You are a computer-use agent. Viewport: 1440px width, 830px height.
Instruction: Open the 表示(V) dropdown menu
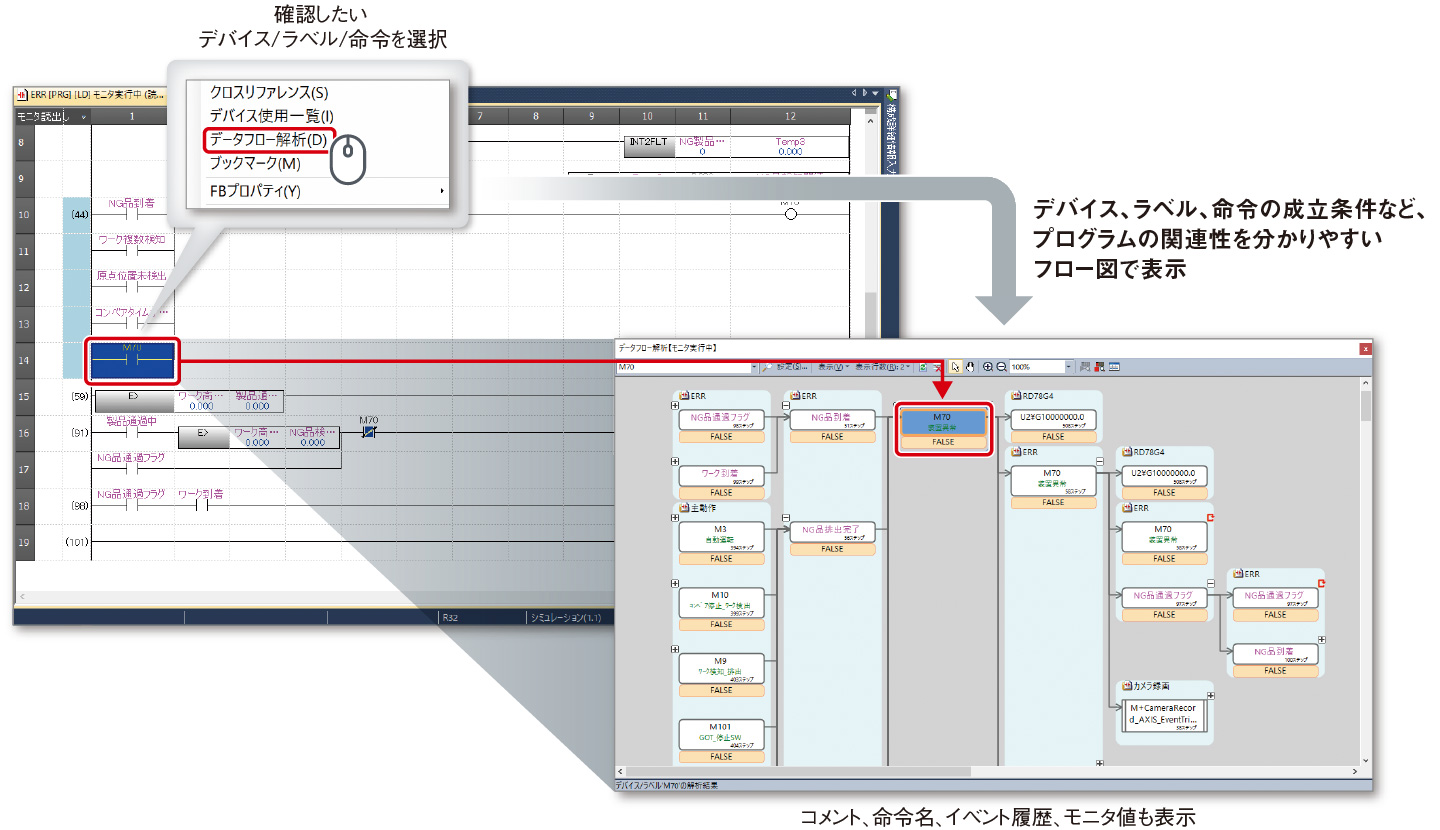833,367
